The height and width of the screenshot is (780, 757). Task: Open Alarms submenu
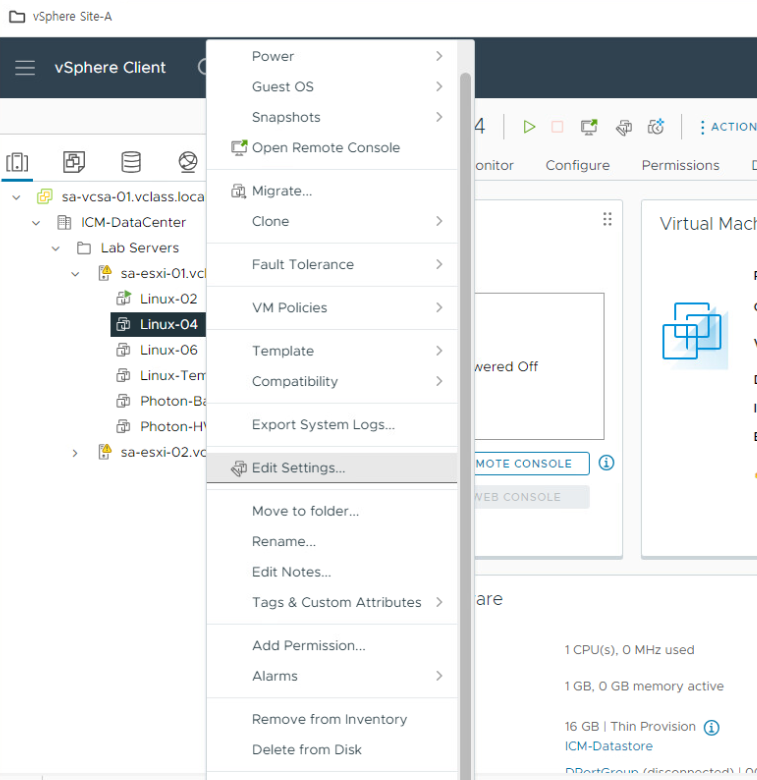(x=332, y=676)
